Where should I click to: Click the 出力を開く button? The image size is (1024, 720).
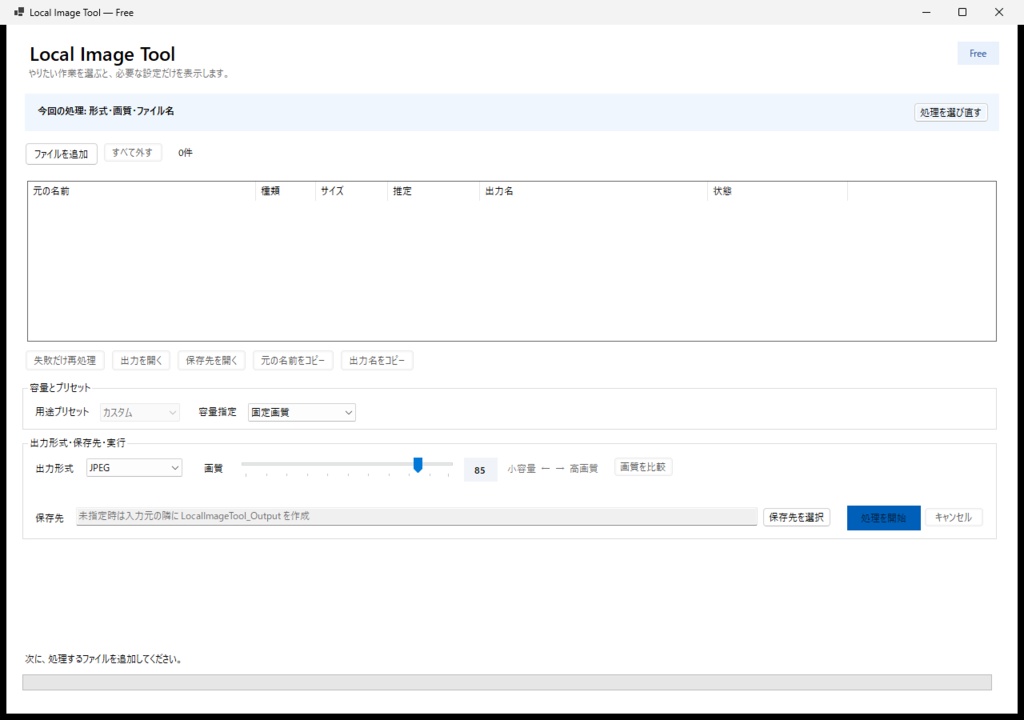pos(141,361)
